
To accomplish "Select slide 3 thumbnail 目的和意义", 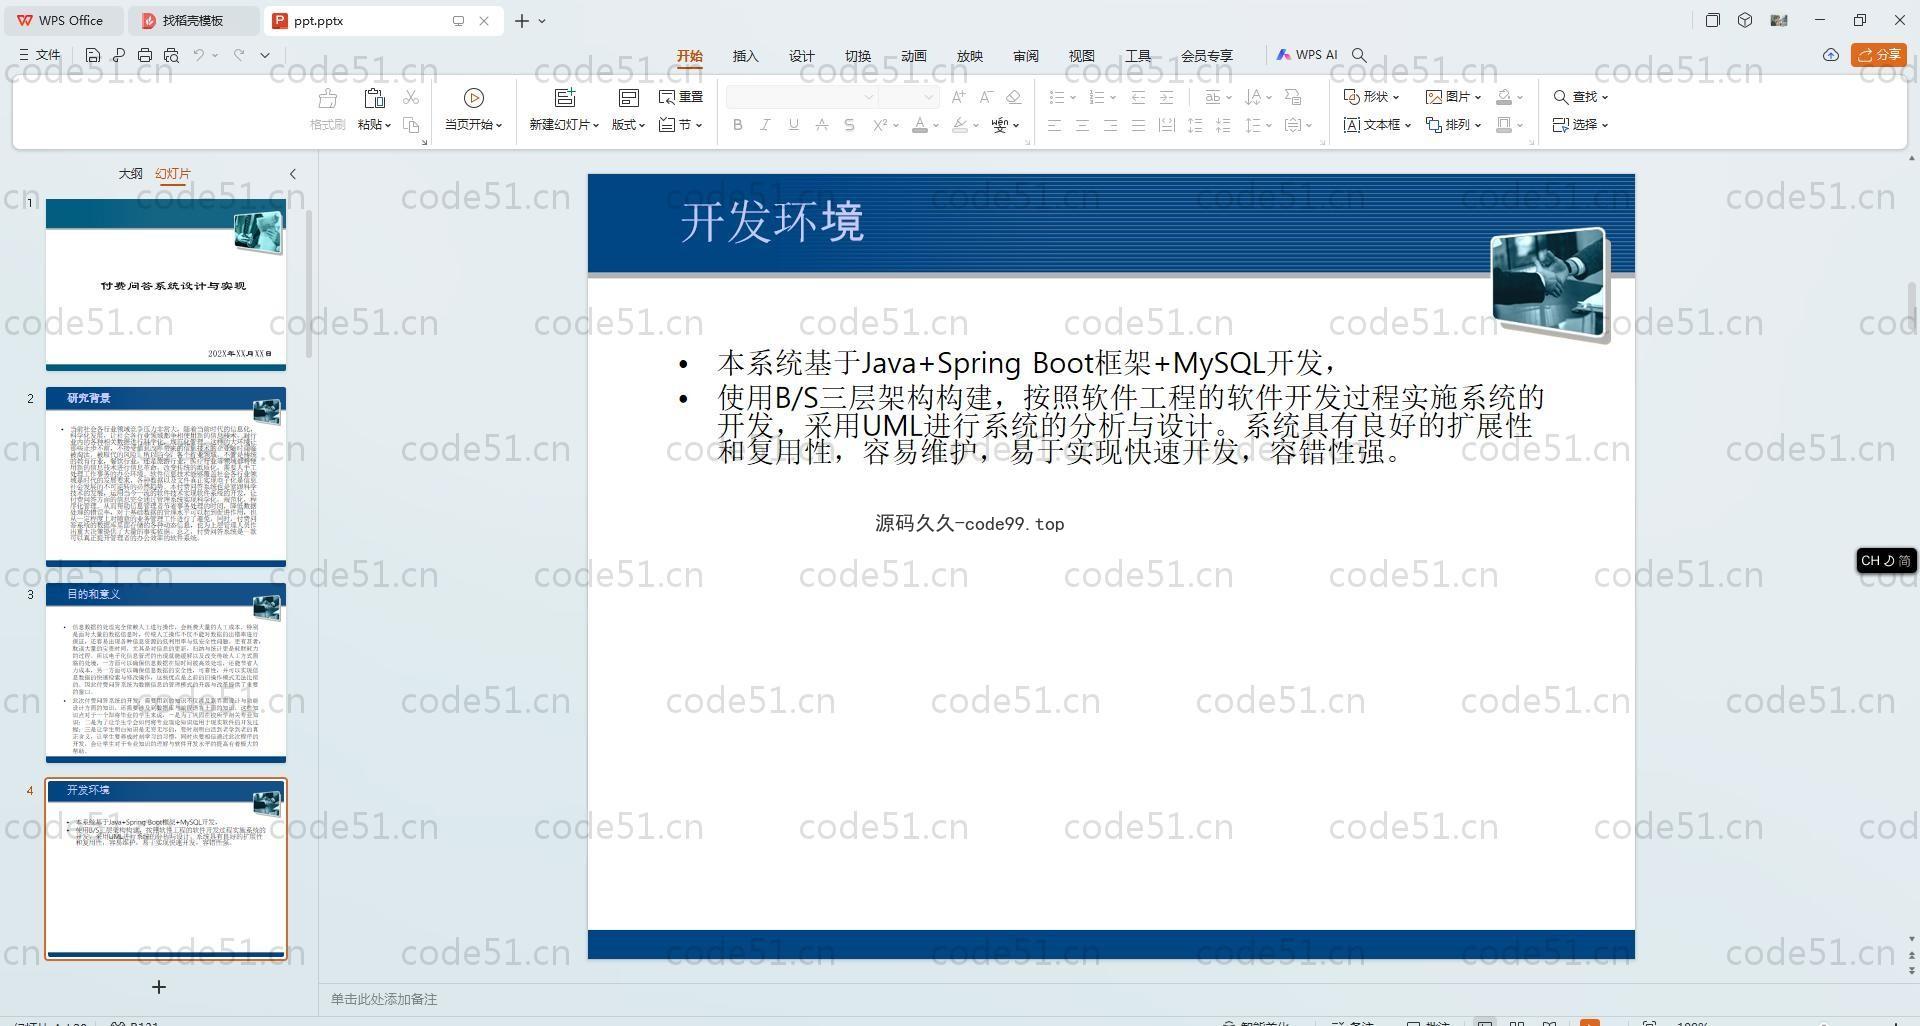I will [x=166, y=673].
